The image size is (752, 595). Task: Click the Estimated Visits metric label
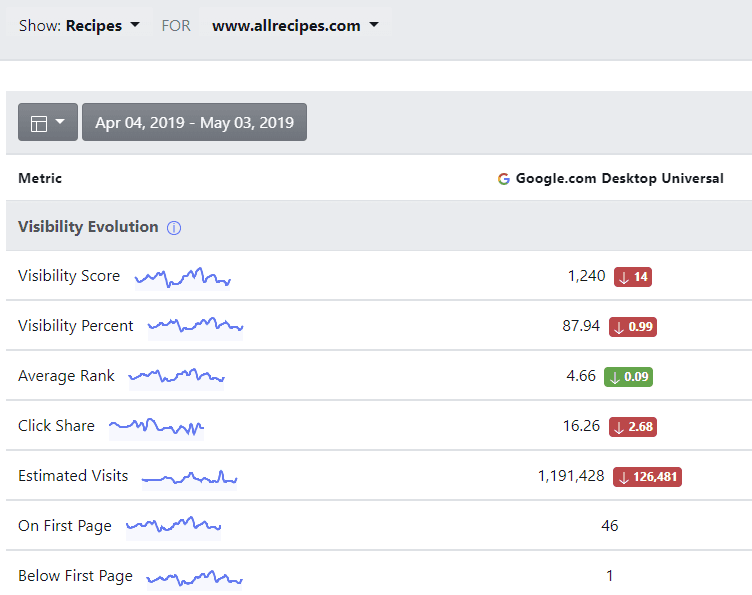(x=73, y=476)
